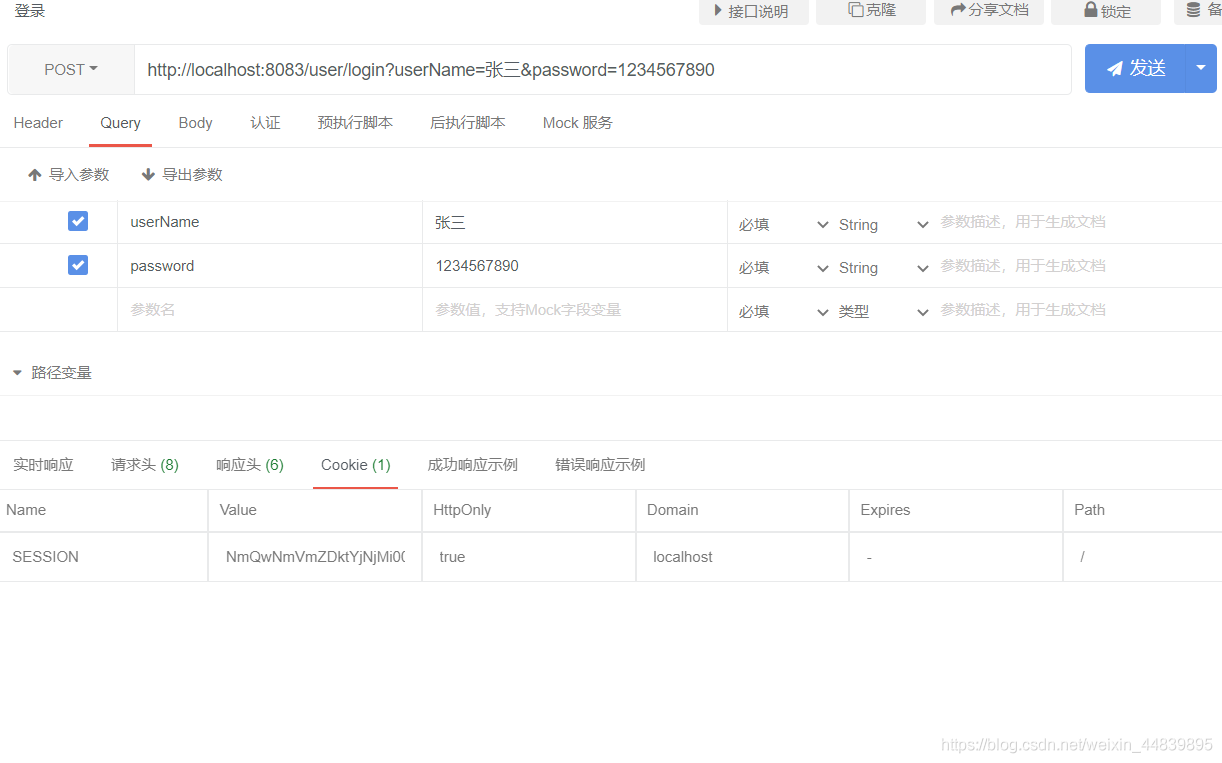This screenshot has width=1222, height=763.
Task: Open the Mock 服务 tab
Action: (578, 123)
